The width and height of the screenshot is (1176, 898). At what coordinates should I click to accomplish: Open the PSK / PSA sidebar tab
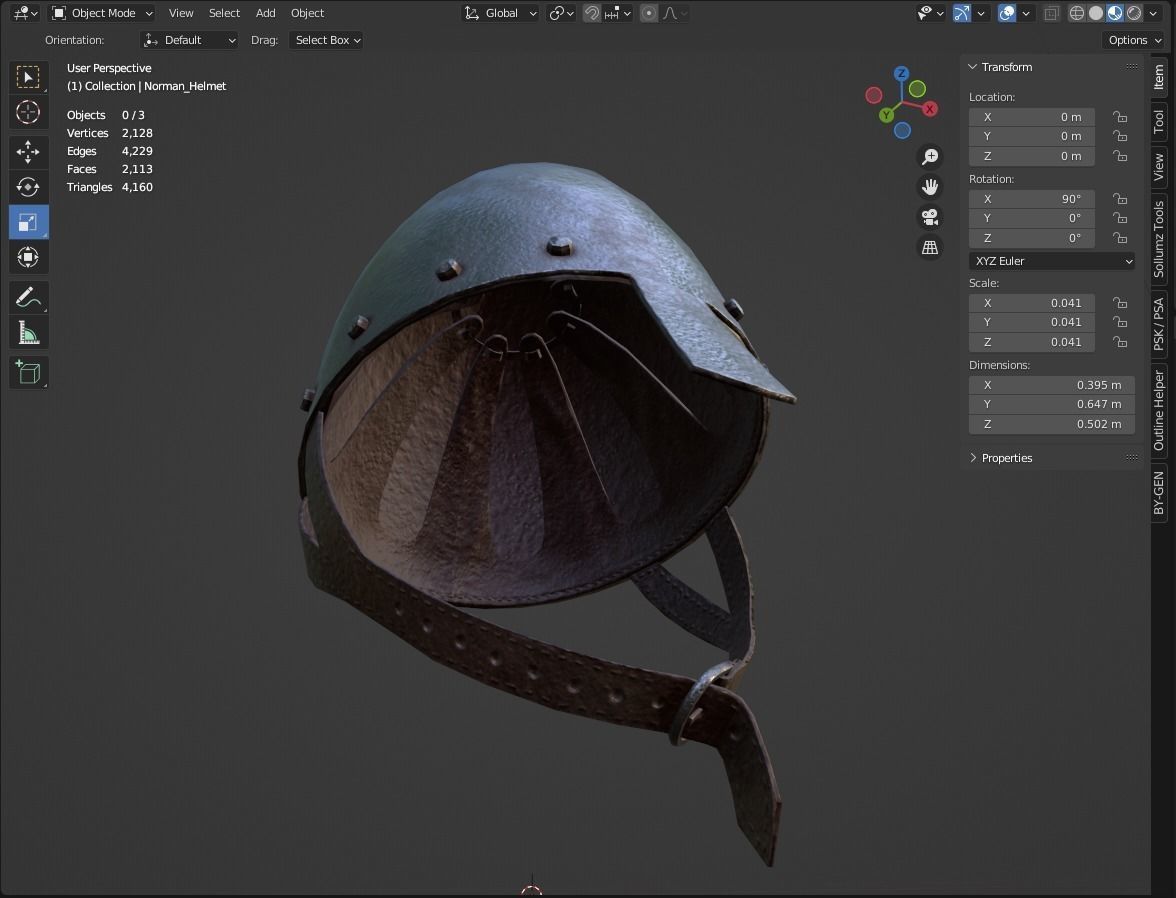pos(1159,324)
